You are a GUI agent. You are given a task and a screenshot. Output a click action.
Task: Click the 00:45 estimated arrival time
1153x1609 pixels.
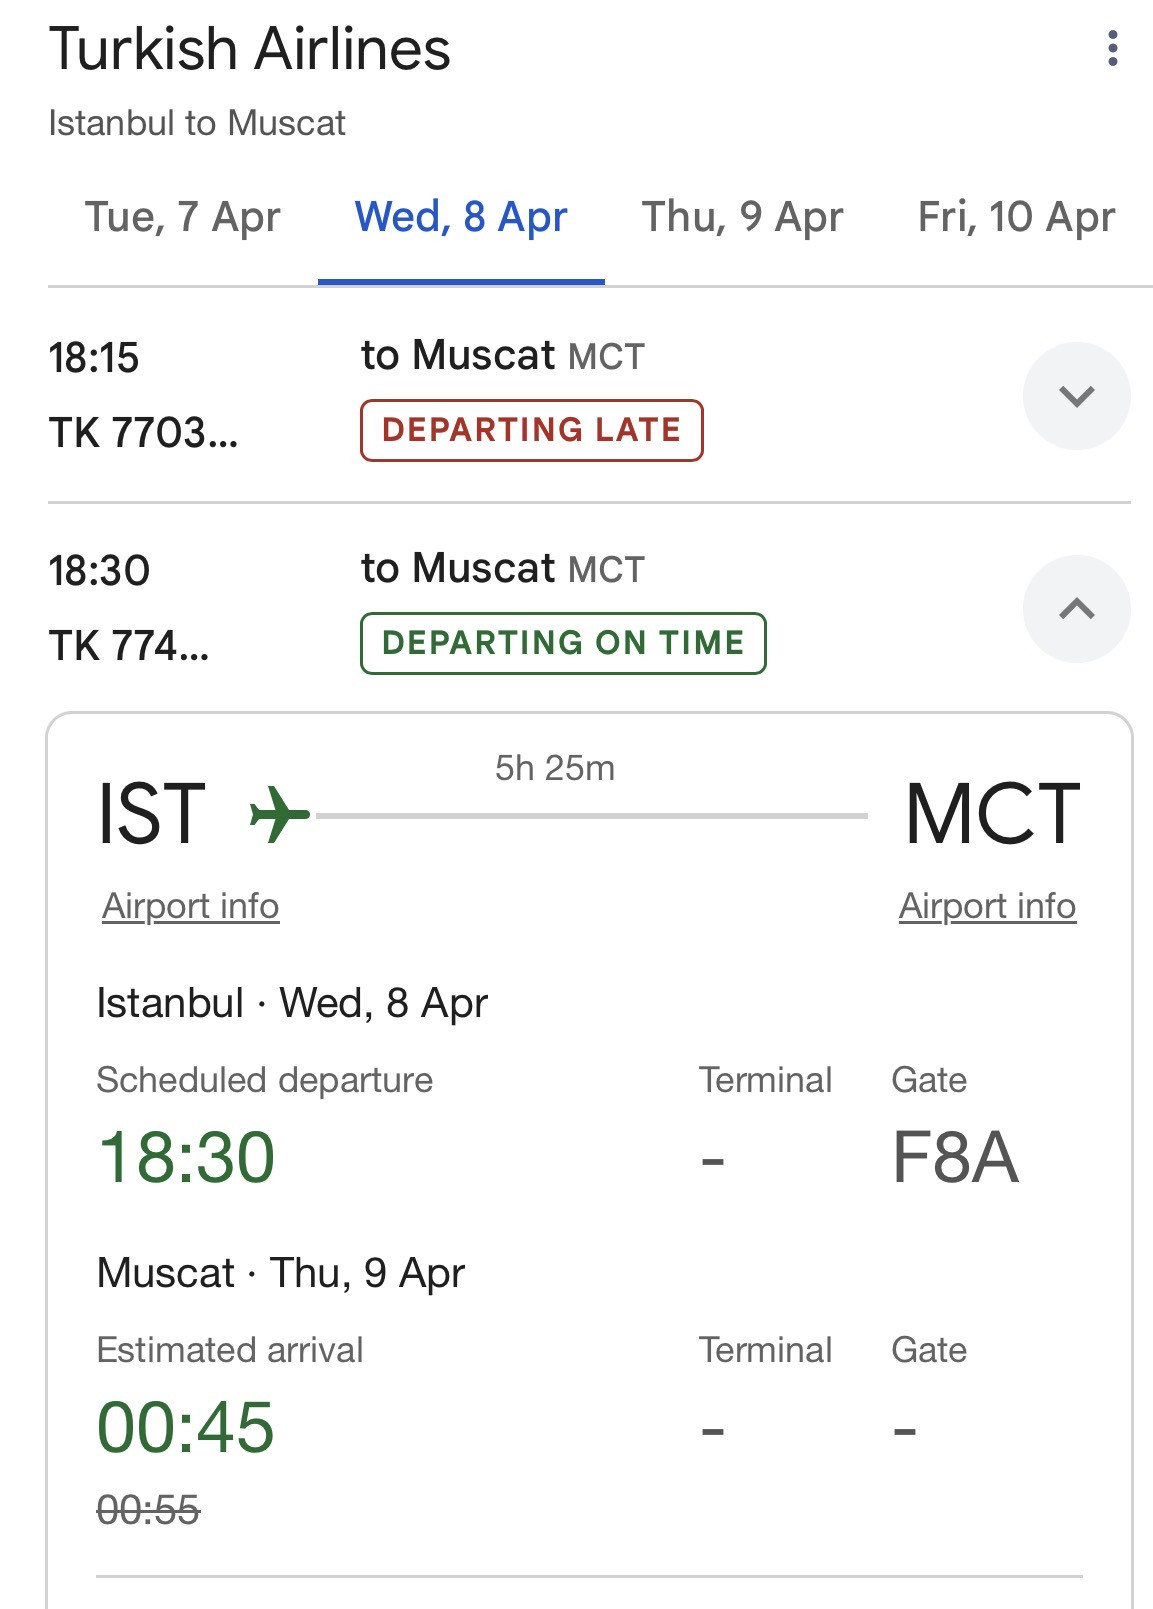pyautogui.click(x=186, y=1427)
